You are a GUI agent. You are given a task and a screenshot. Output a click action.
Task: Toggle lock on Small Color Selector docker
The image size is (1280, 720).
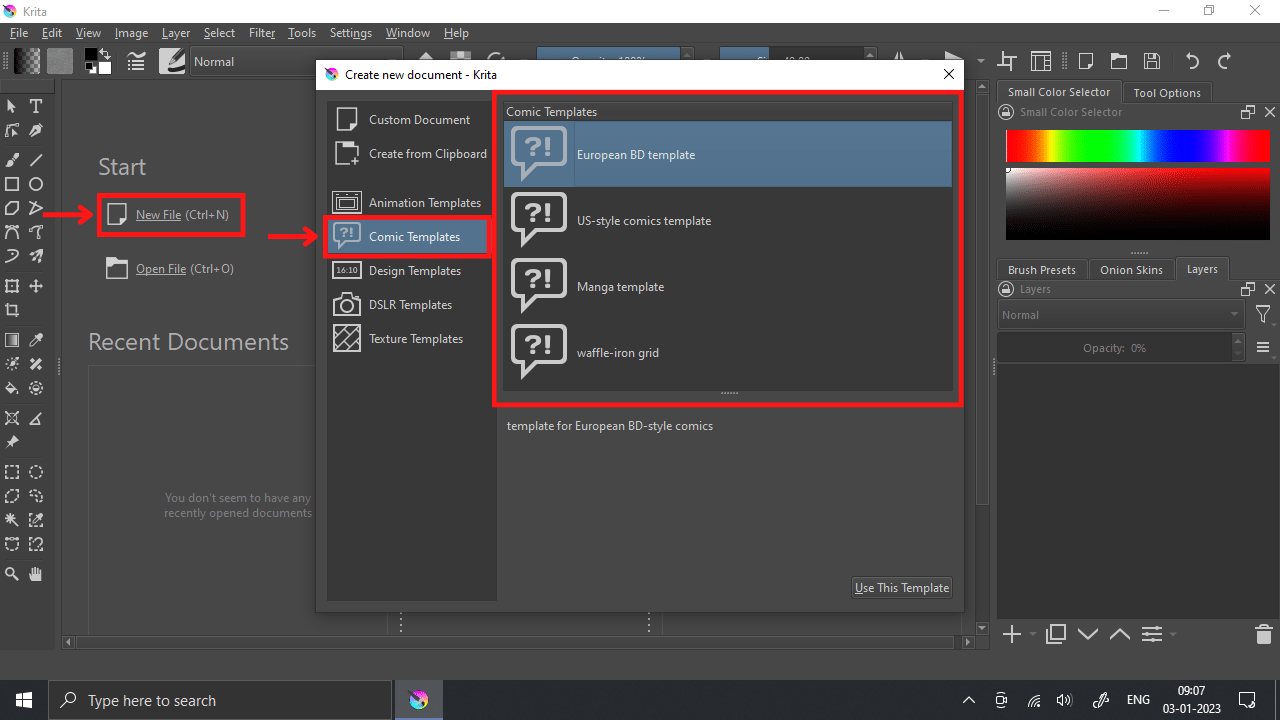click(1007, 112)
